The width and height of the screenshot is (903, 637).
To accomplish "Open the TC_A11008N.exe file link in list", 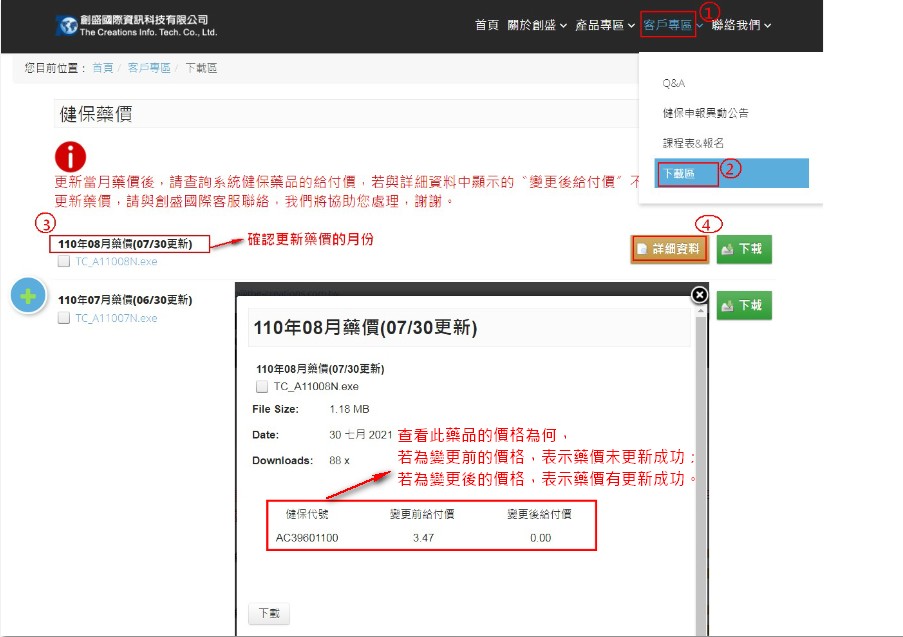I will coord(116,261).
